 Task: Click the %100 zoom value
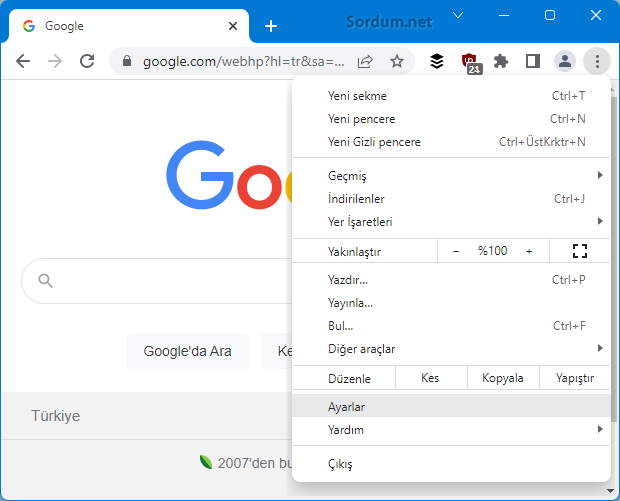[492, 251]
